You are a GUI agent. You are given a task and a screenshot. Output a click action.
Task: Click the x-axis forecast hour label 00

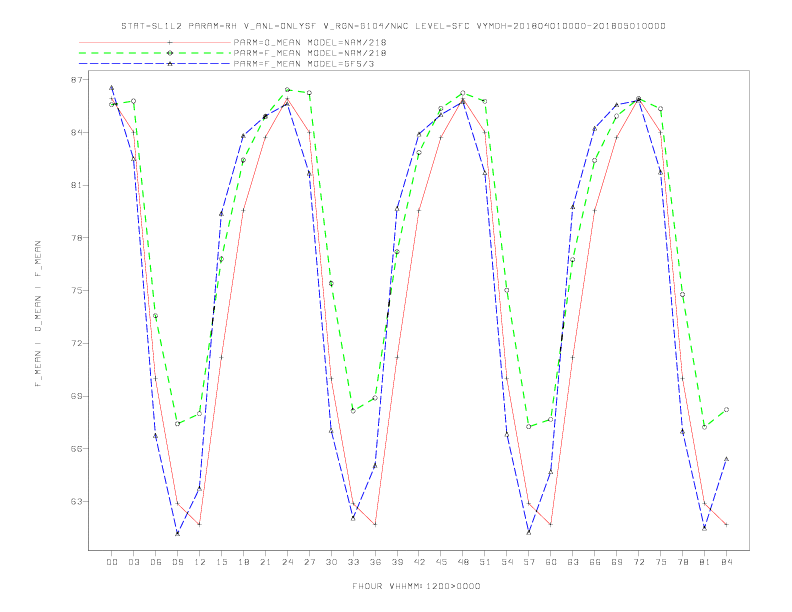112,562
